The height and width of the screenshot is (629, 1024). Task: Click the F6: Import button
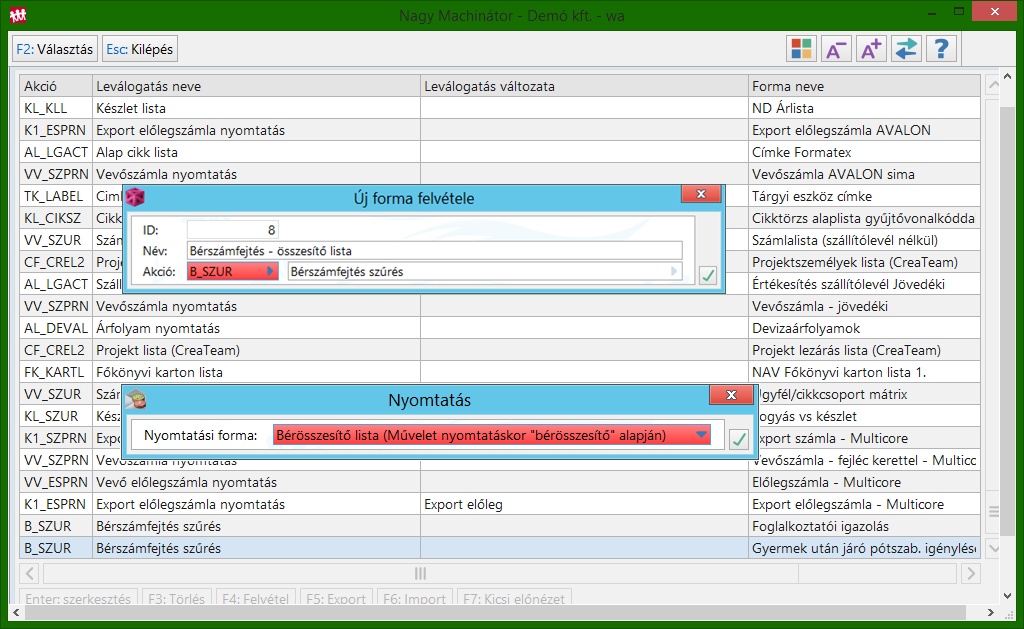[x=414, y=598]
